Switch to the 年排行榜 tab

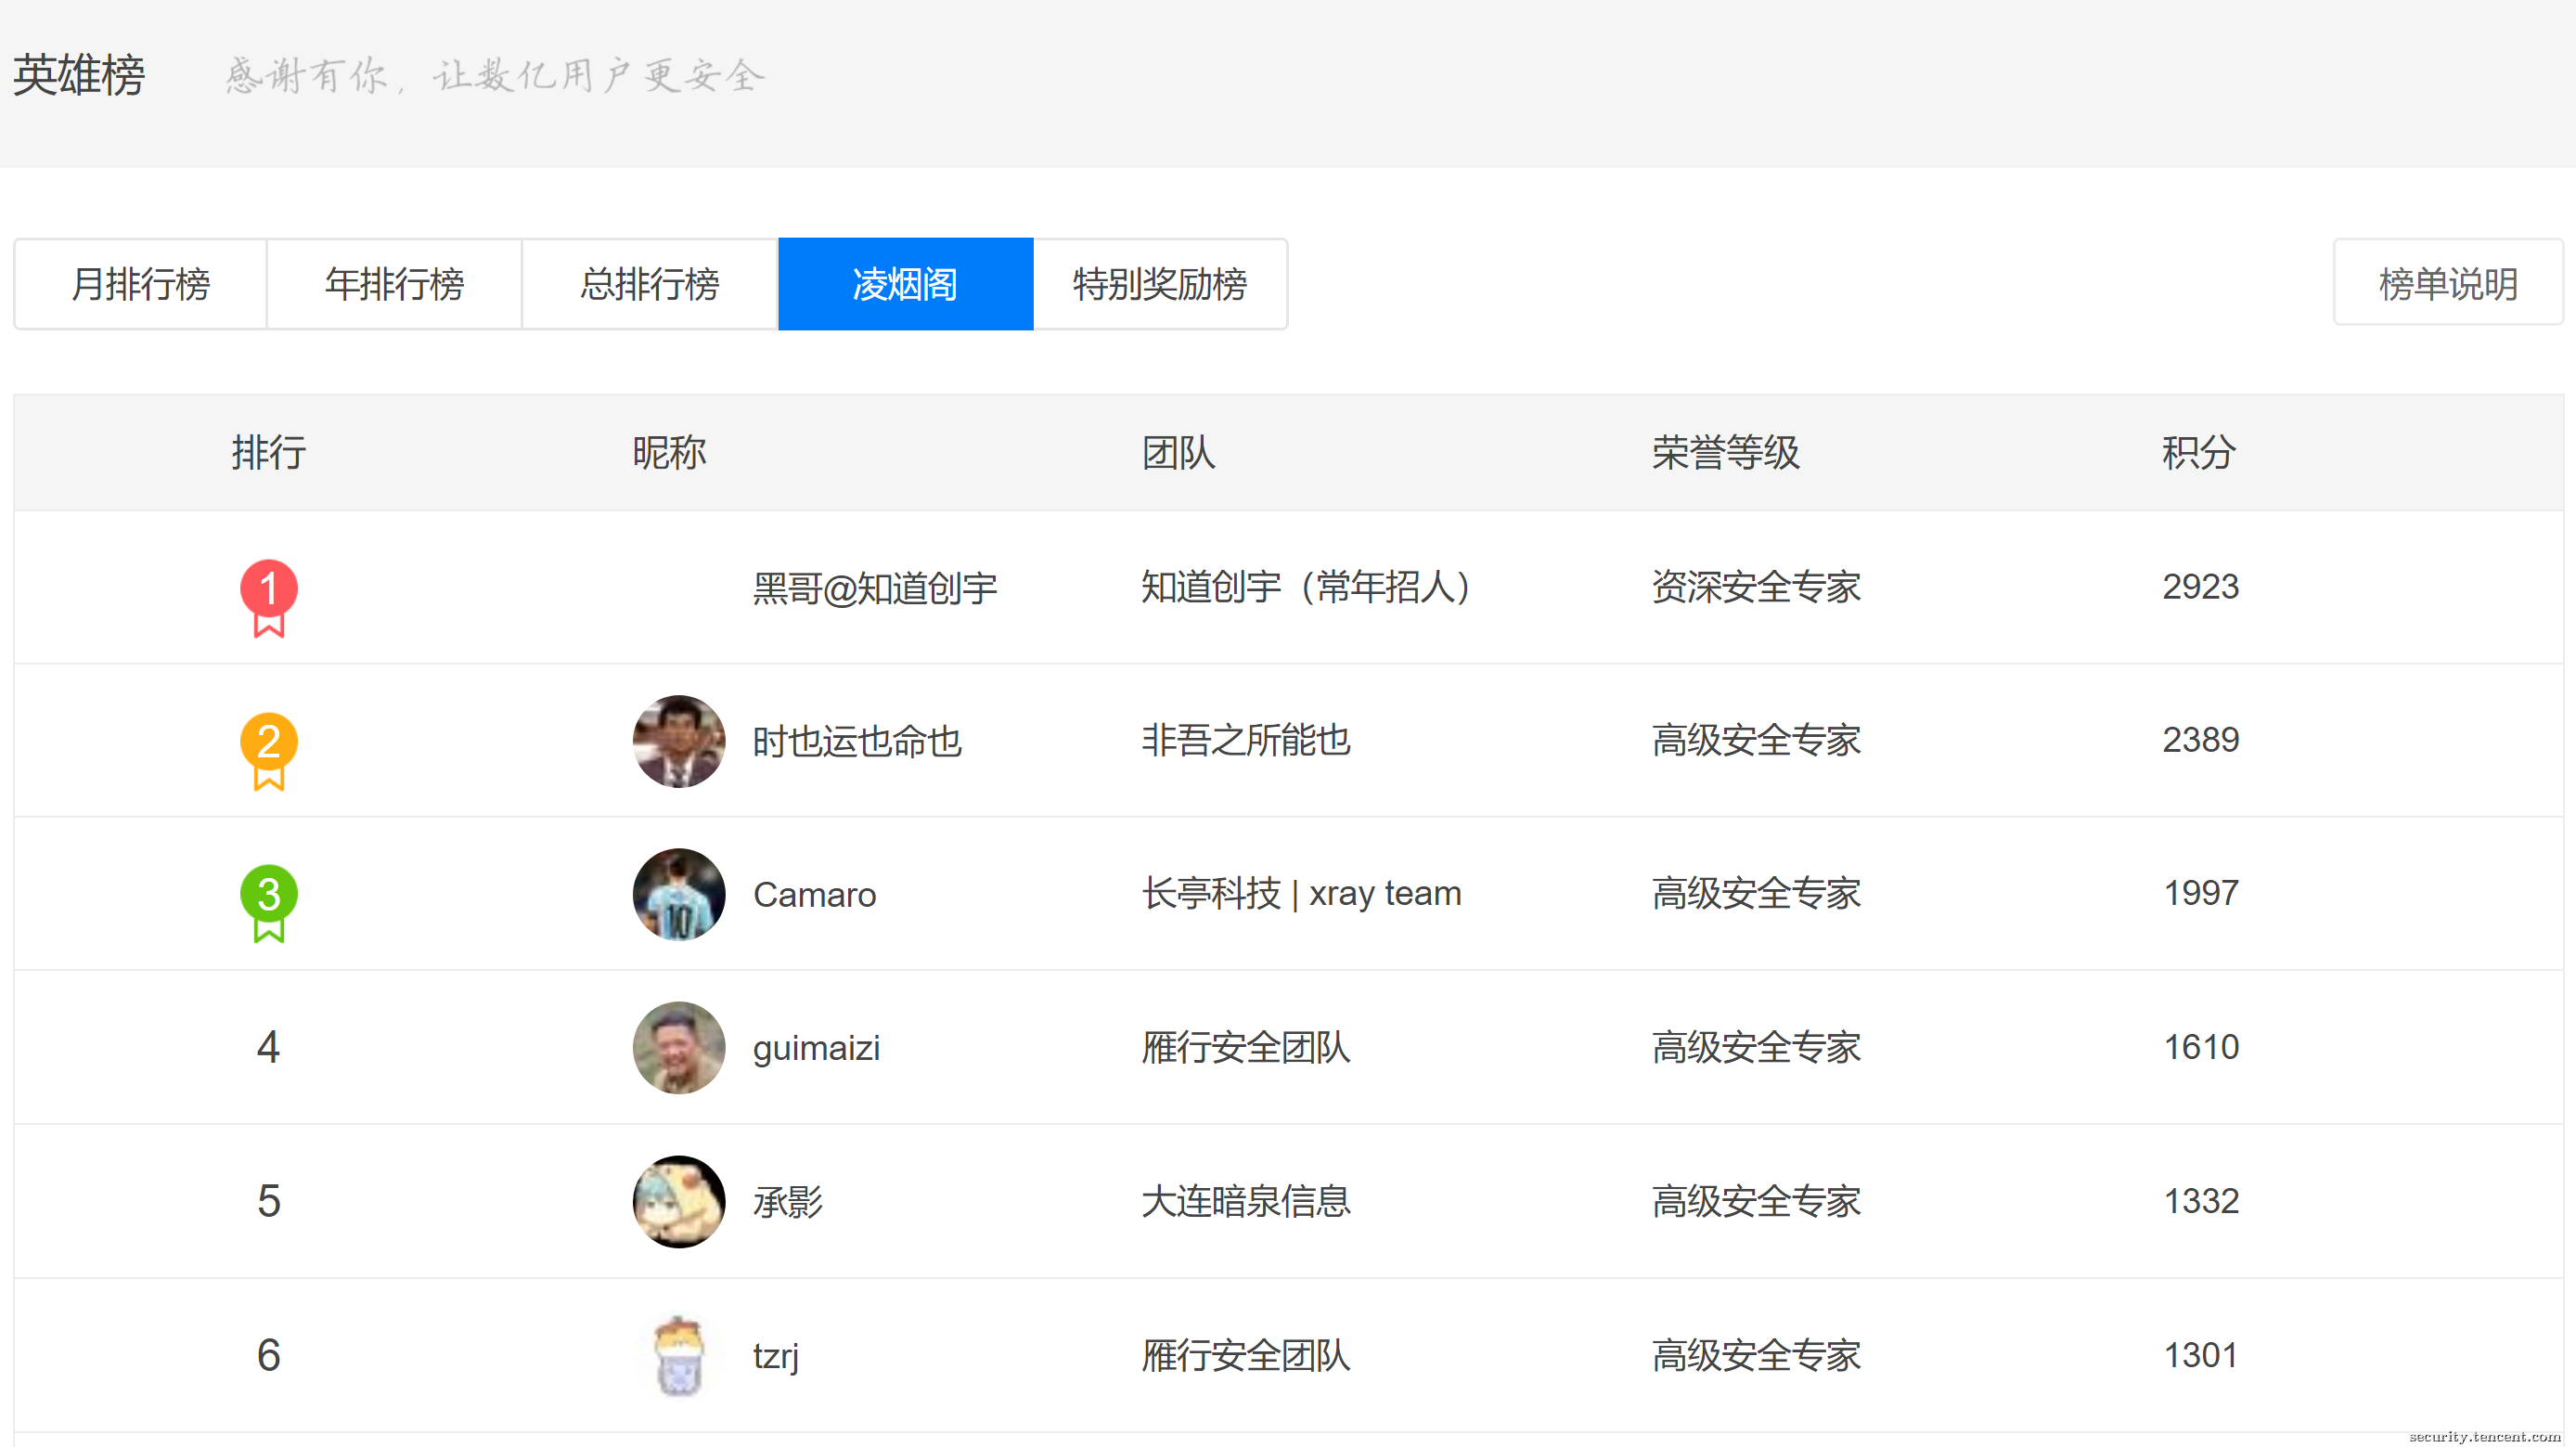395,284
